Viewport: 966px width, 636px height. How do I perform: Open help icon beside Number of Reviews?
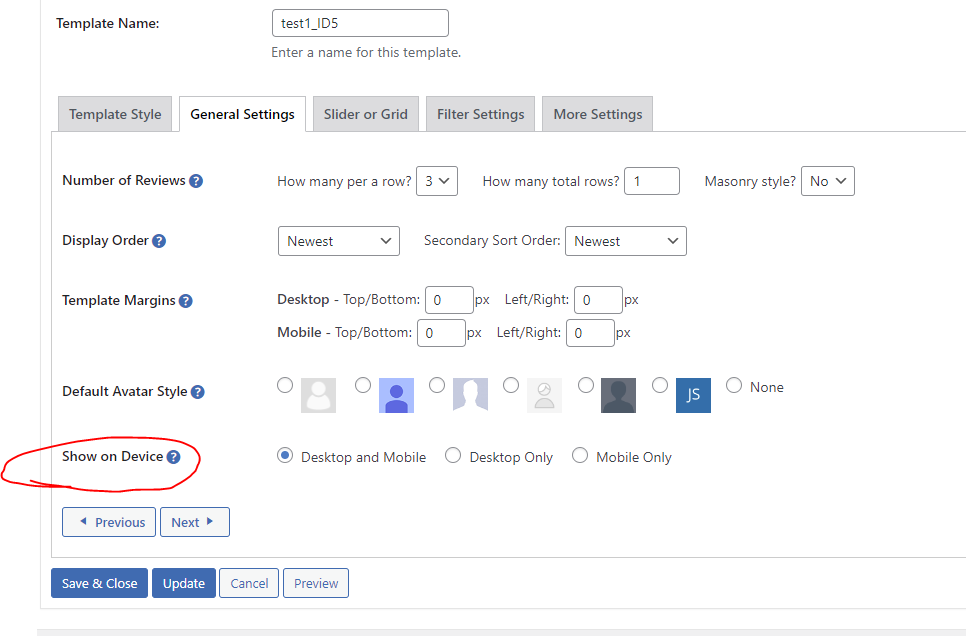196,181
